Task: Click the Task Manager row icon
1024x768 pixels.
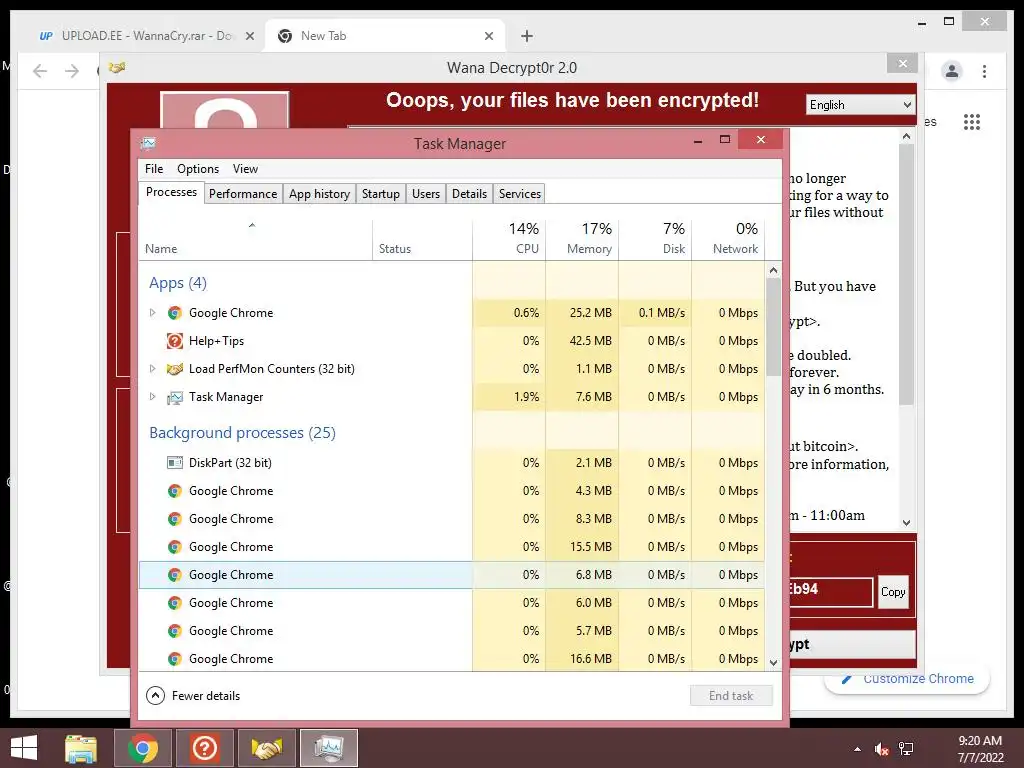Action: pyautogui.click(x=174, y=397)
